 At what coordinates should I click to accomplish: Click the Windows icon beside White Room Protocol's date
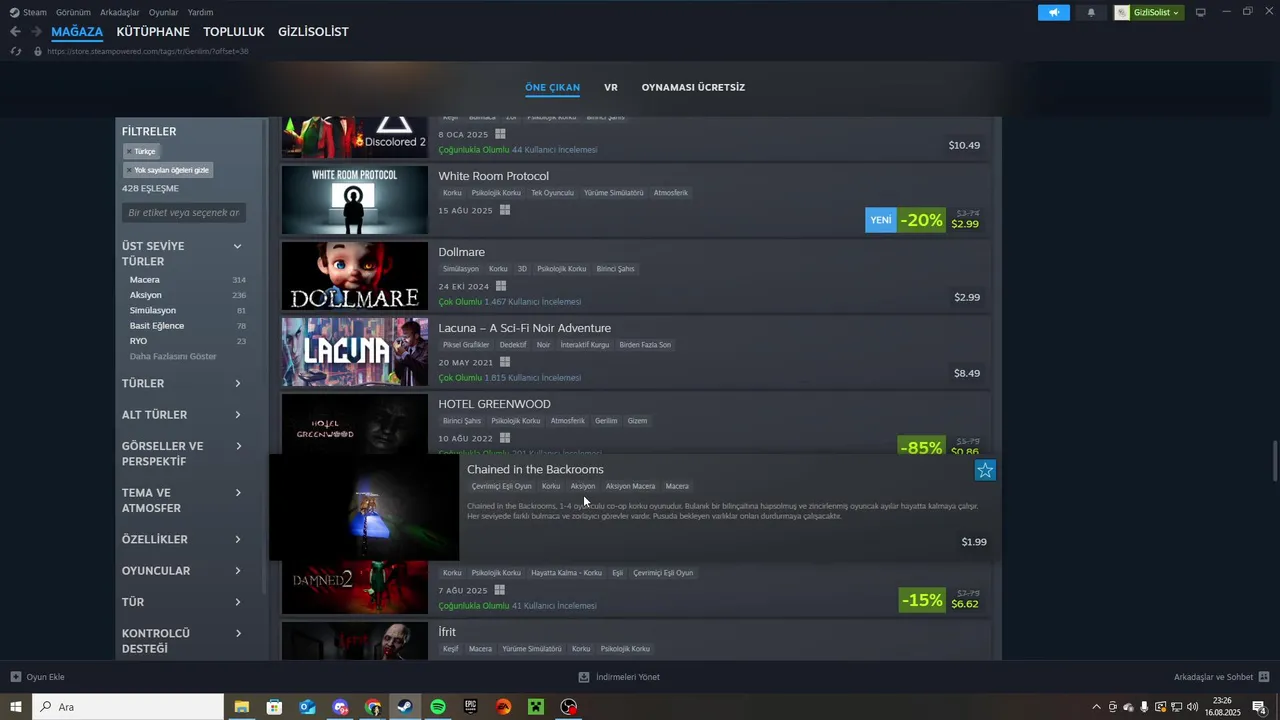tap(505, 210)
